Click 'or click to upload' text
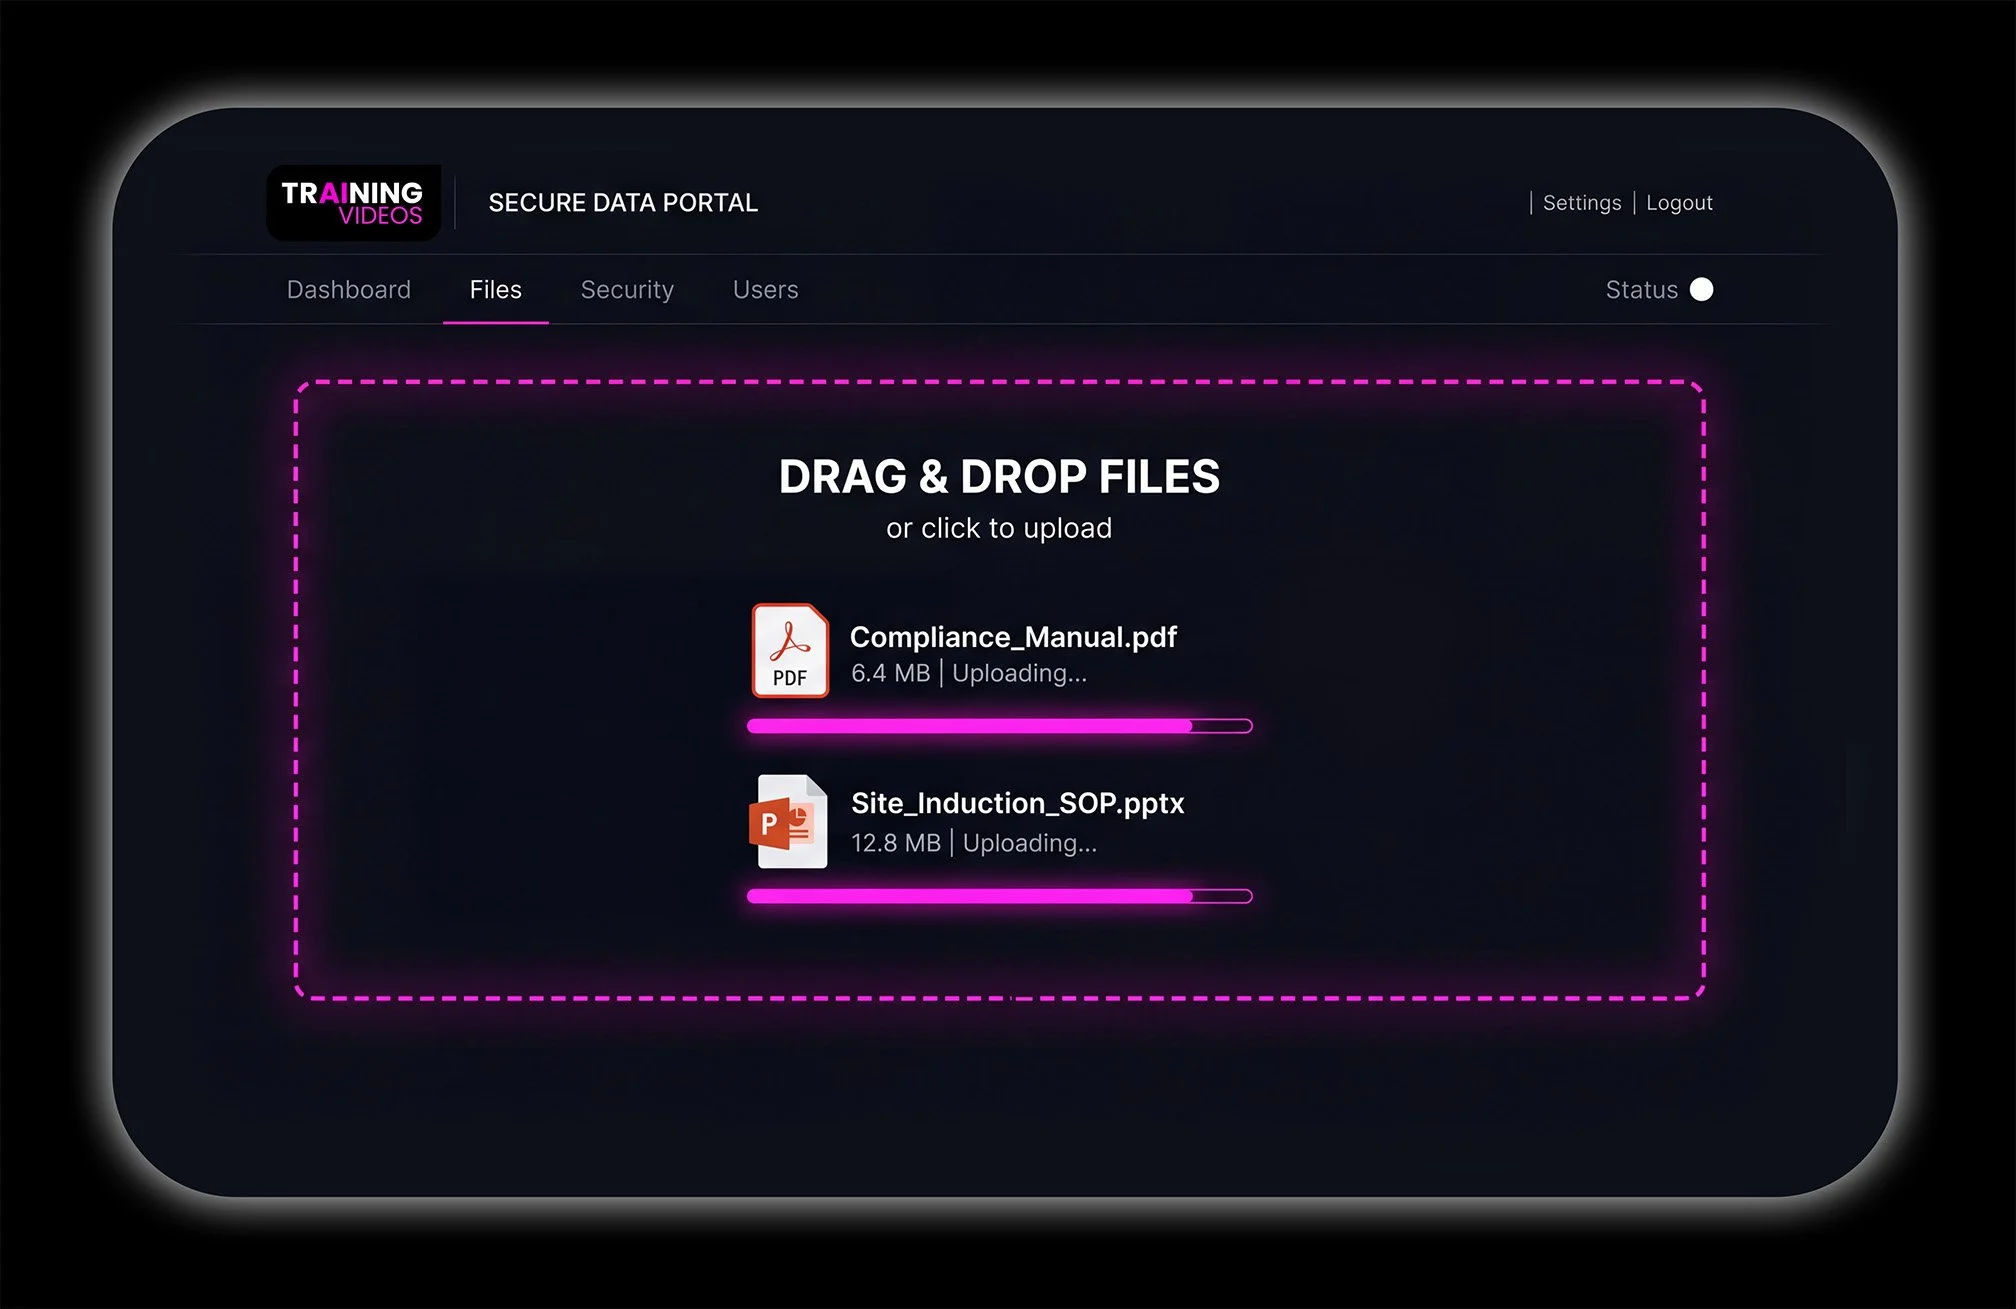The width and height of the screenshot is (2016, 1309). point(999,528)
